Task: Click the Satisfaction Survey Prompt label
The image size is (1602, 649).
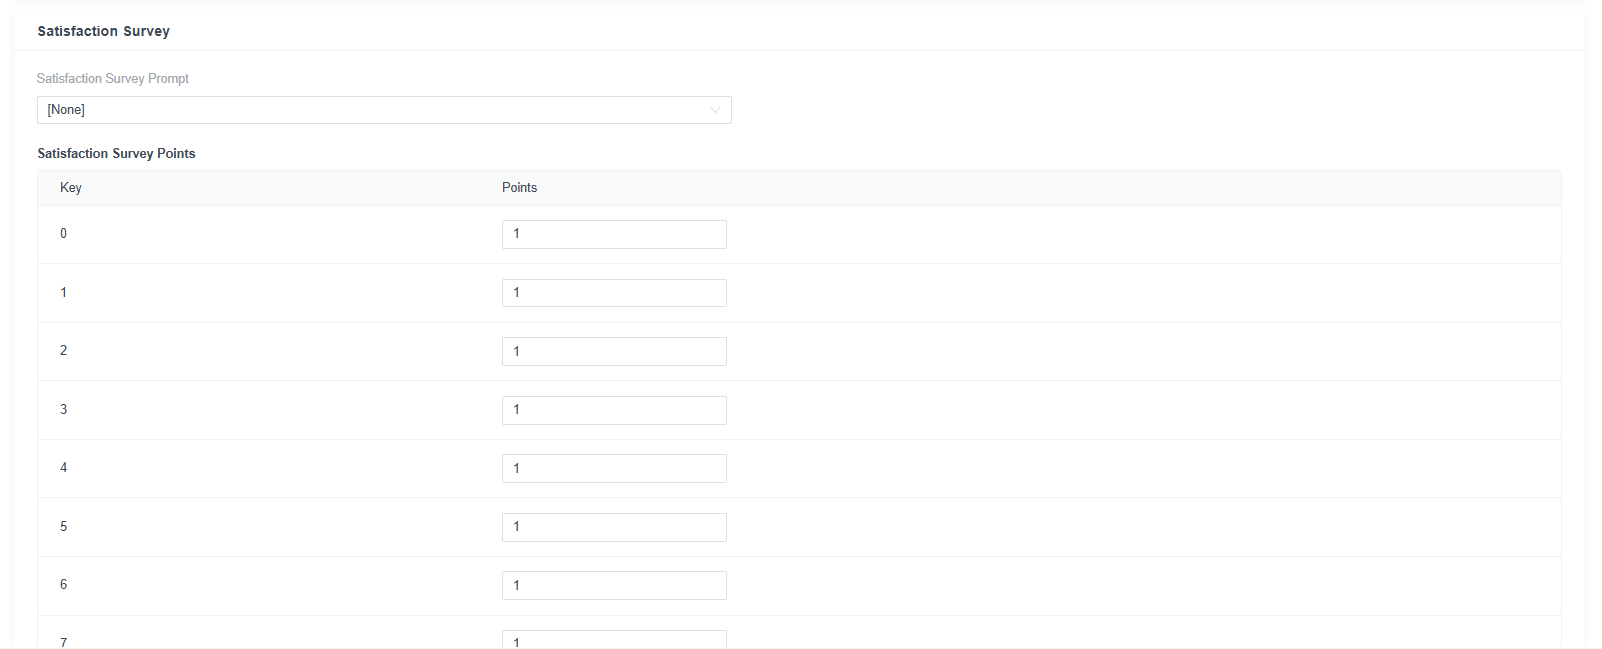Action: coord(113,78)
